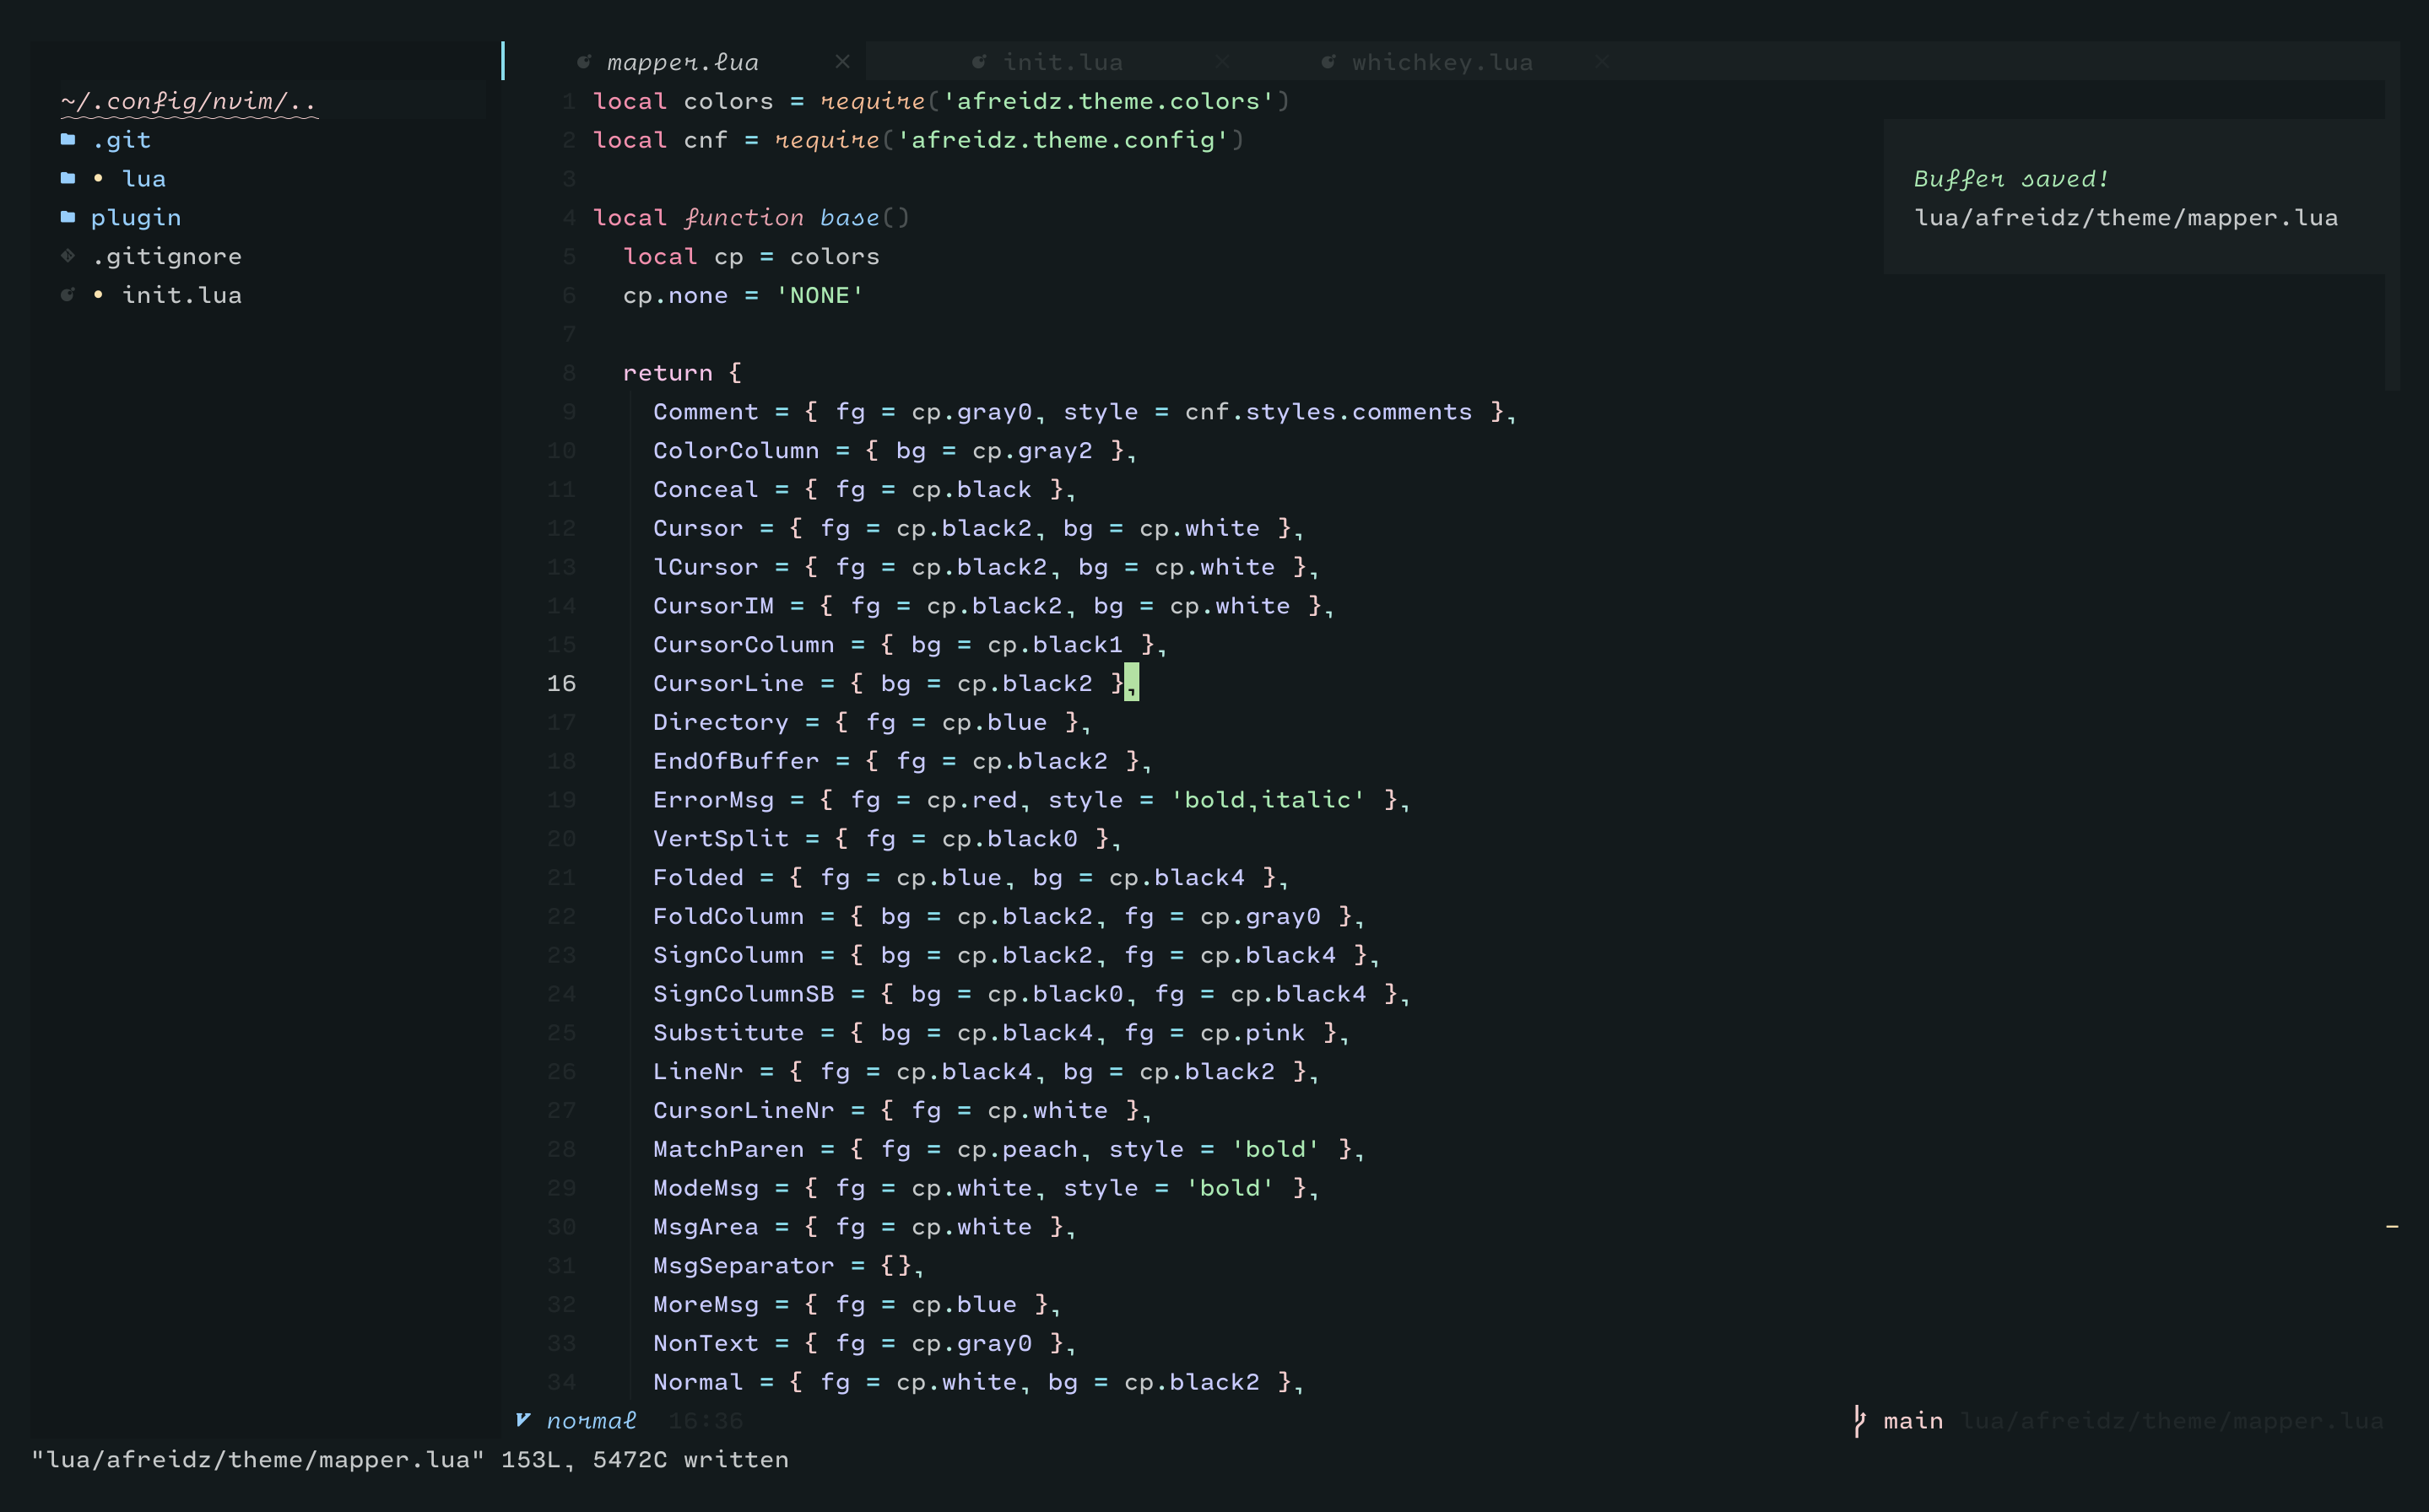Expand the .git directory
The height and width of the screenshot is (1512, 2429).
pyautogui.click(x=121, y=140)
